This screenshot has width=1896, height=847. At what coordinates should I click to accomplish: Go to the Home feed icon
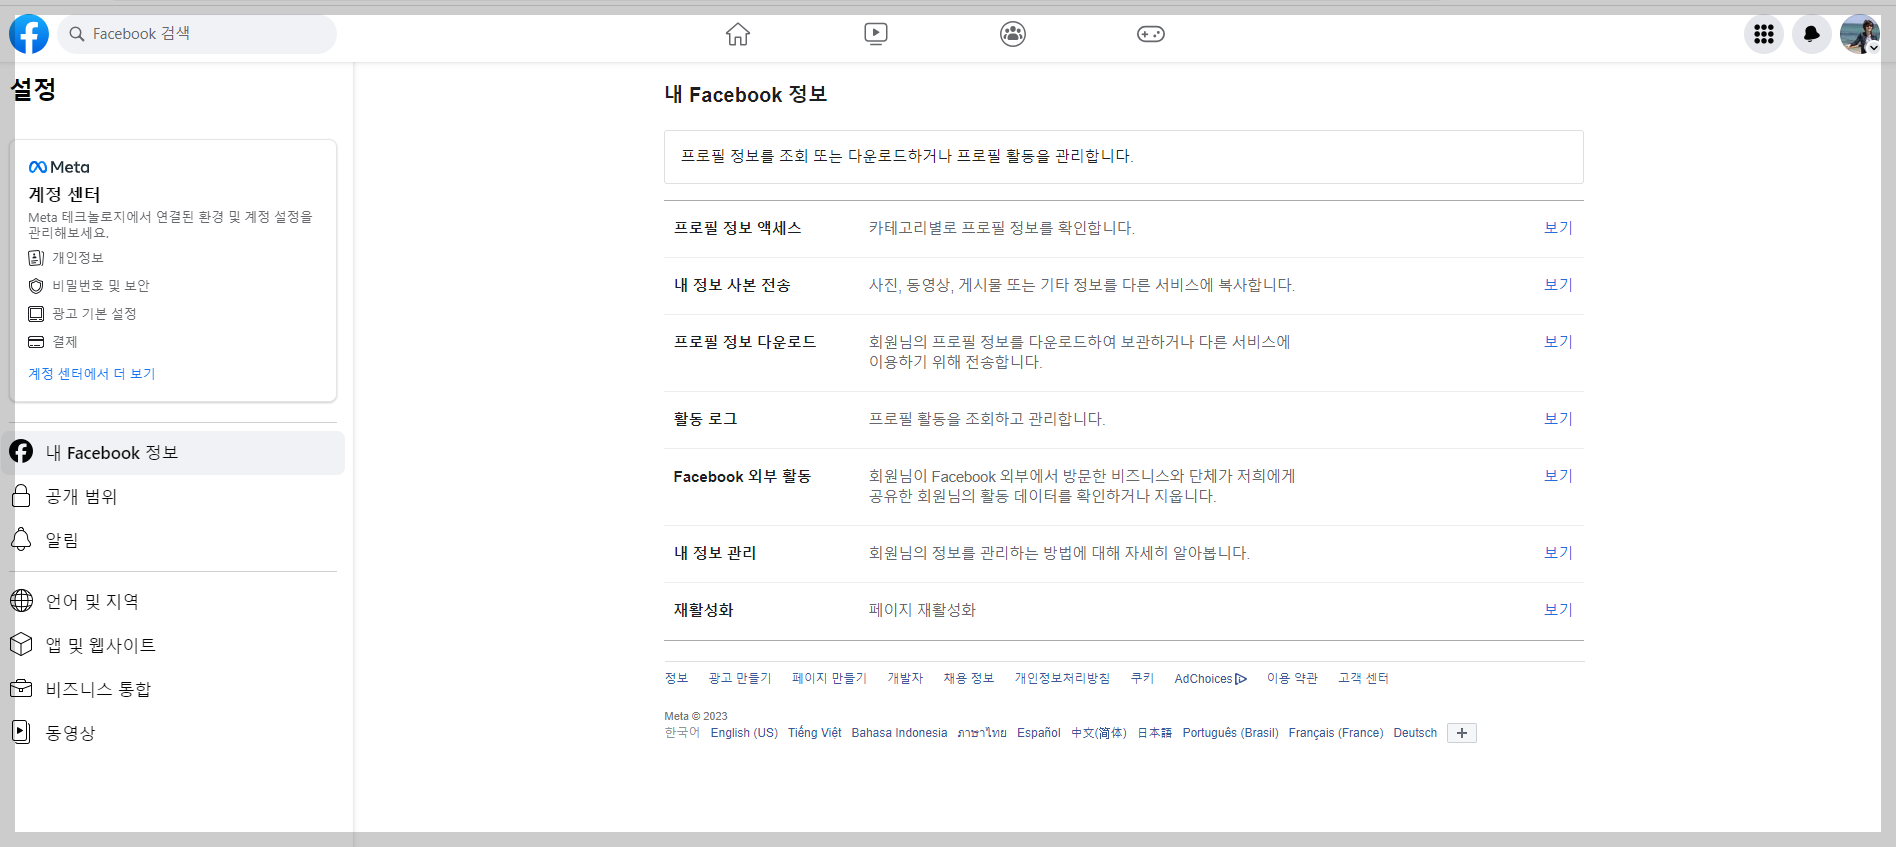tap(738, 34)
